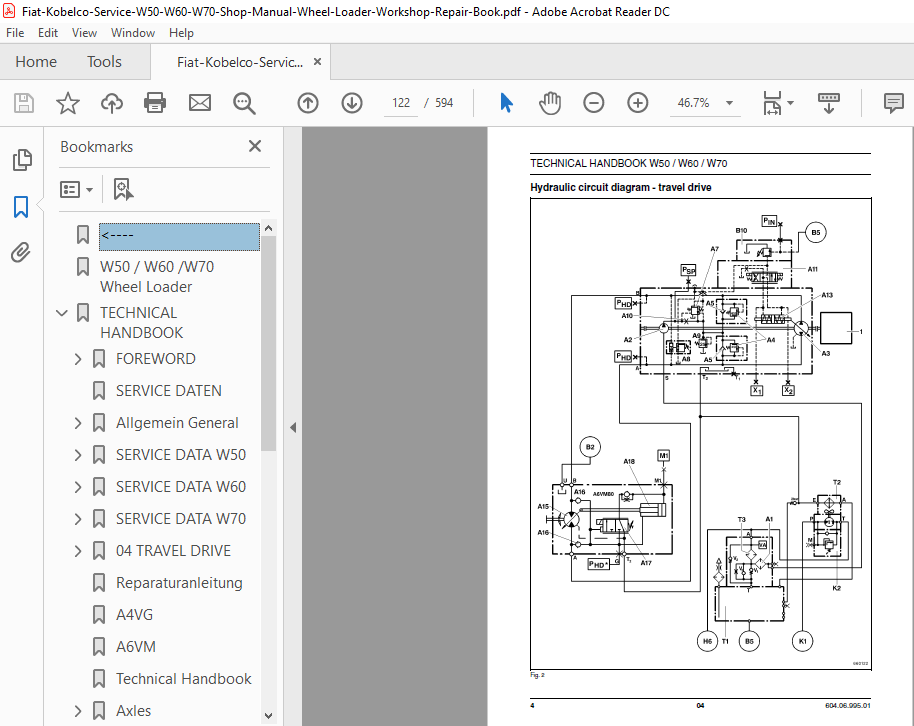The width and height of the screenshot is (914, 726).
Task: Zoom out with minus icon
Action: point(594,103)
